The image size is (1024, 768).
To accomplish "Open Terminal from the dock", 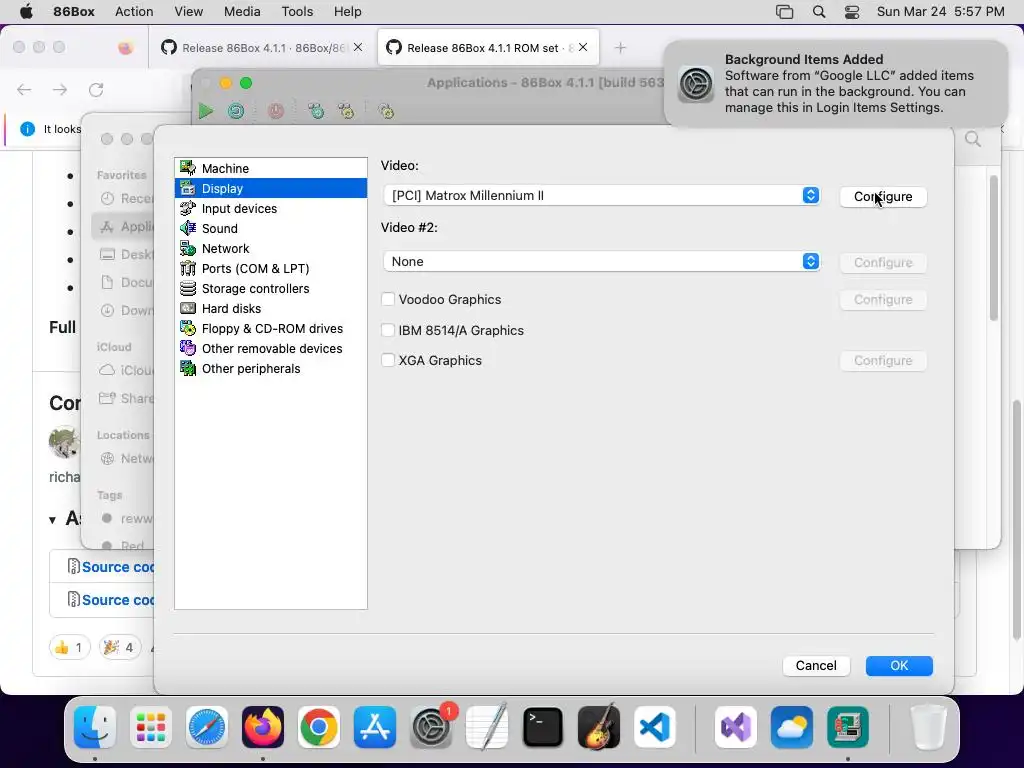I will point(543,727).
